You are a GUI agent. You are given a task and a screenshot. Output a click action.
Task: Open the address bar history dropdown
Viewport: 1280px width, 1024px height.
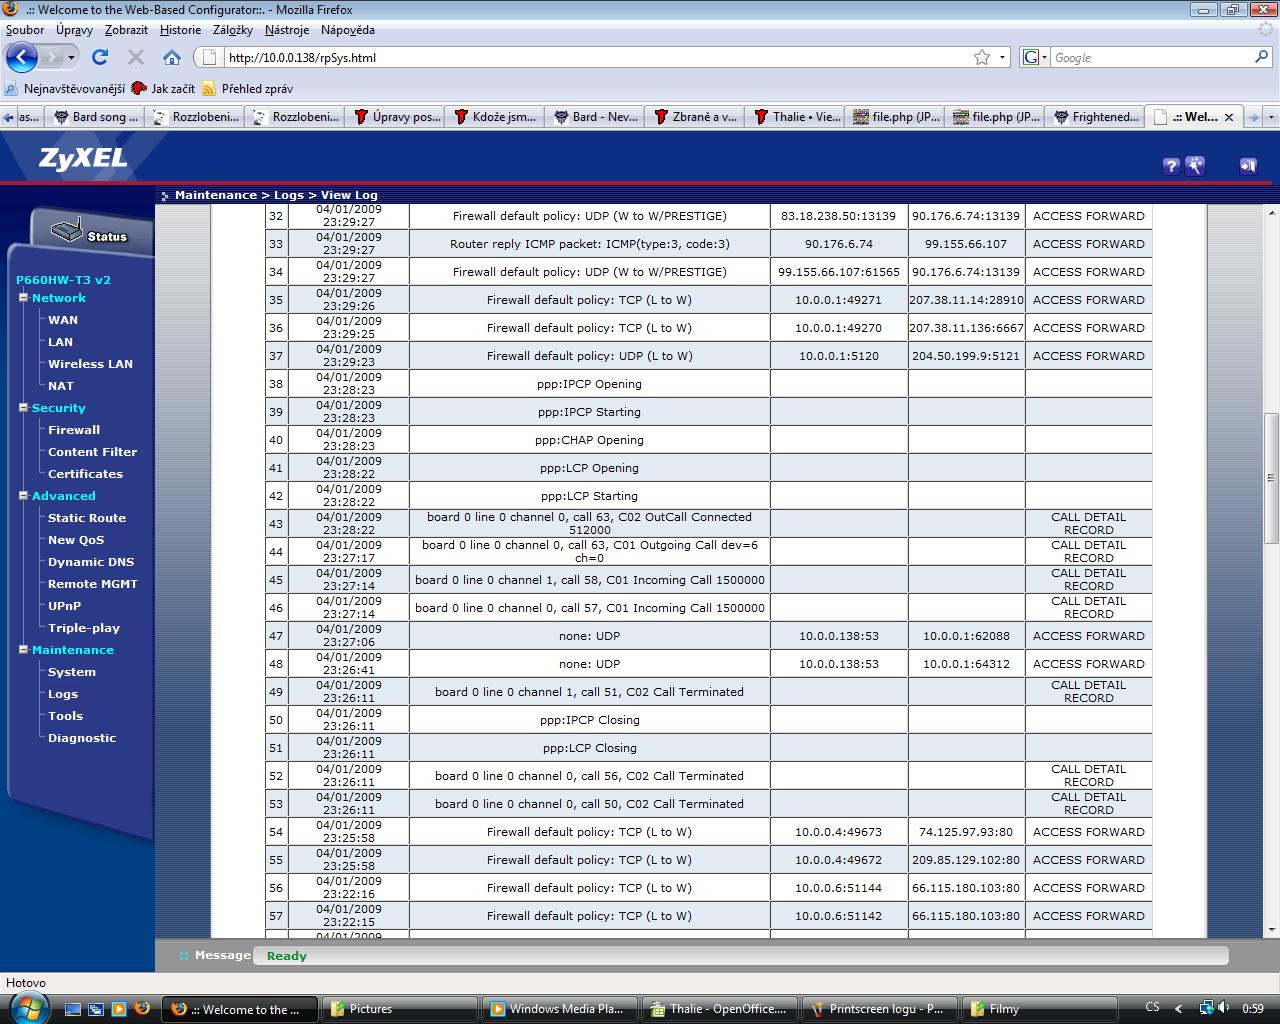[x=1003, y=57]
